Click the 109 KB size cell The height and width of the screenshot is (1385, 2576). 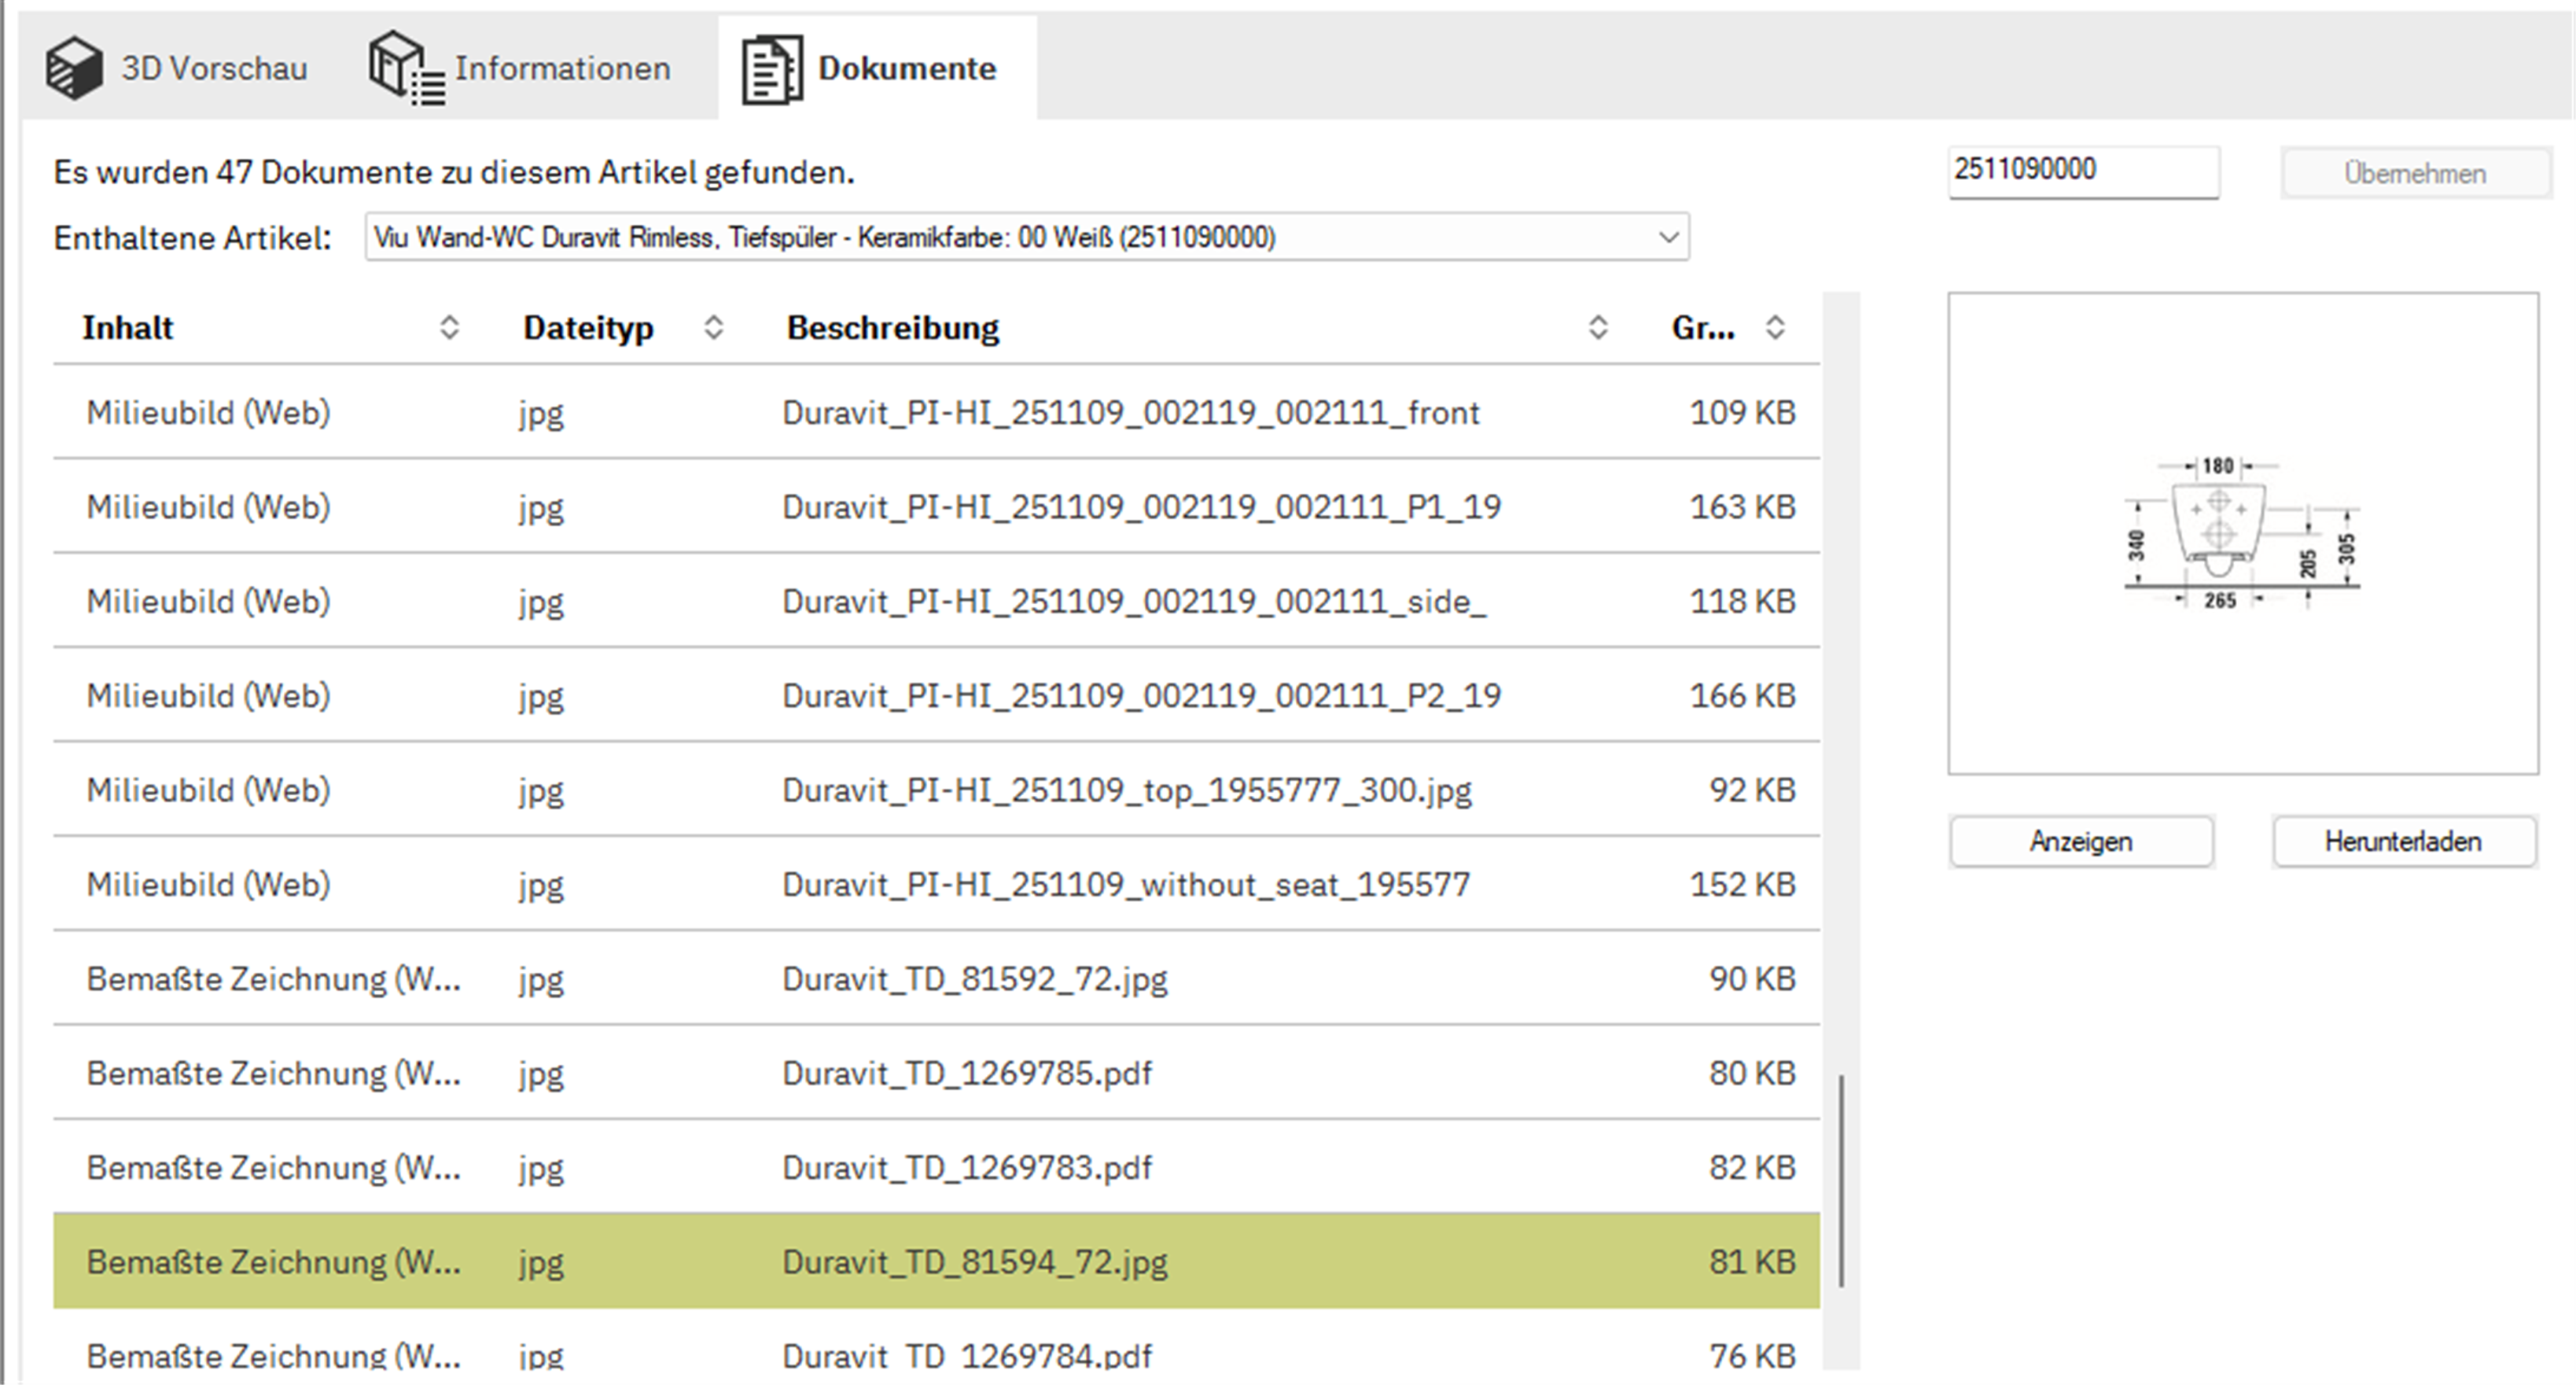1743,412
